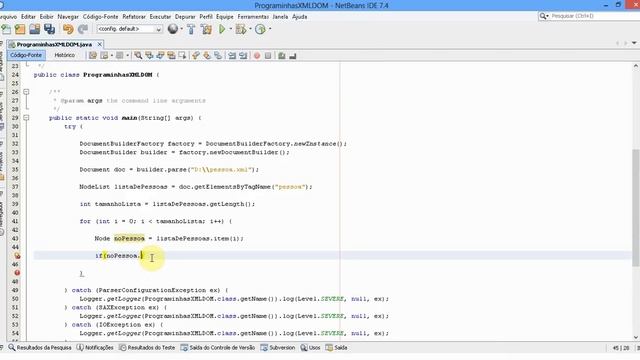Click the Find Next Occurrence editor icon
Viewport: 640px width, 360px height.
click(x=160, y=56)
